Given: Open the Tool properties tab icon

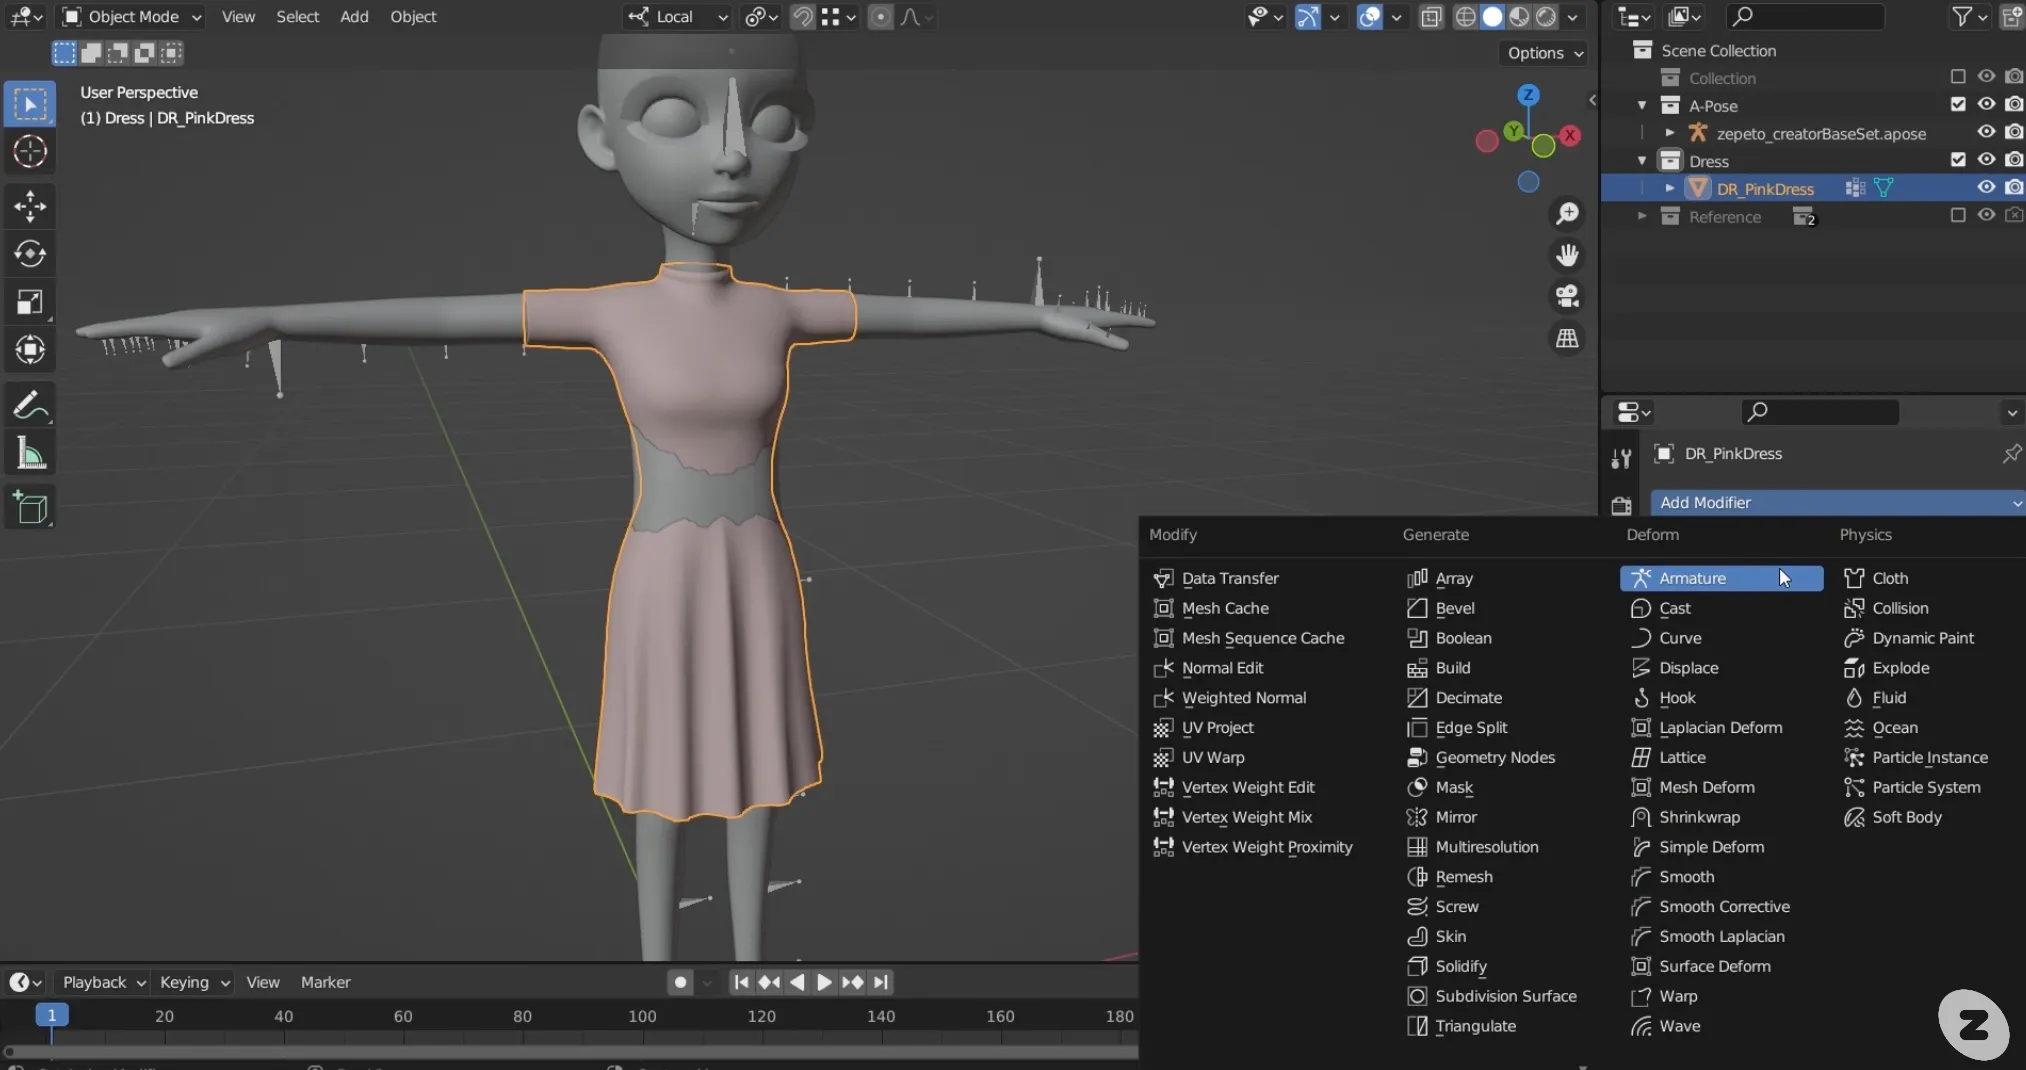Looking at the screenshot, I should pyautogui.click(x=1621, y=459).
